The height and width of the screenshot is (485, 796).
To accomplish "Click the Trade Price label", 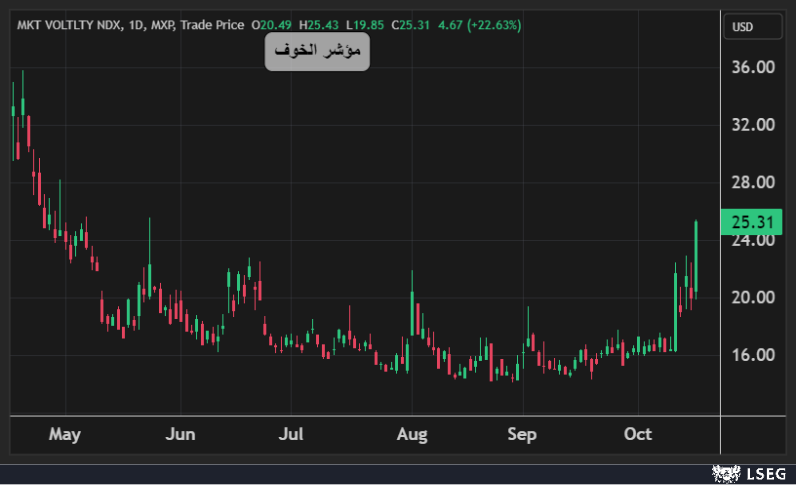I will tap(214, 25).
